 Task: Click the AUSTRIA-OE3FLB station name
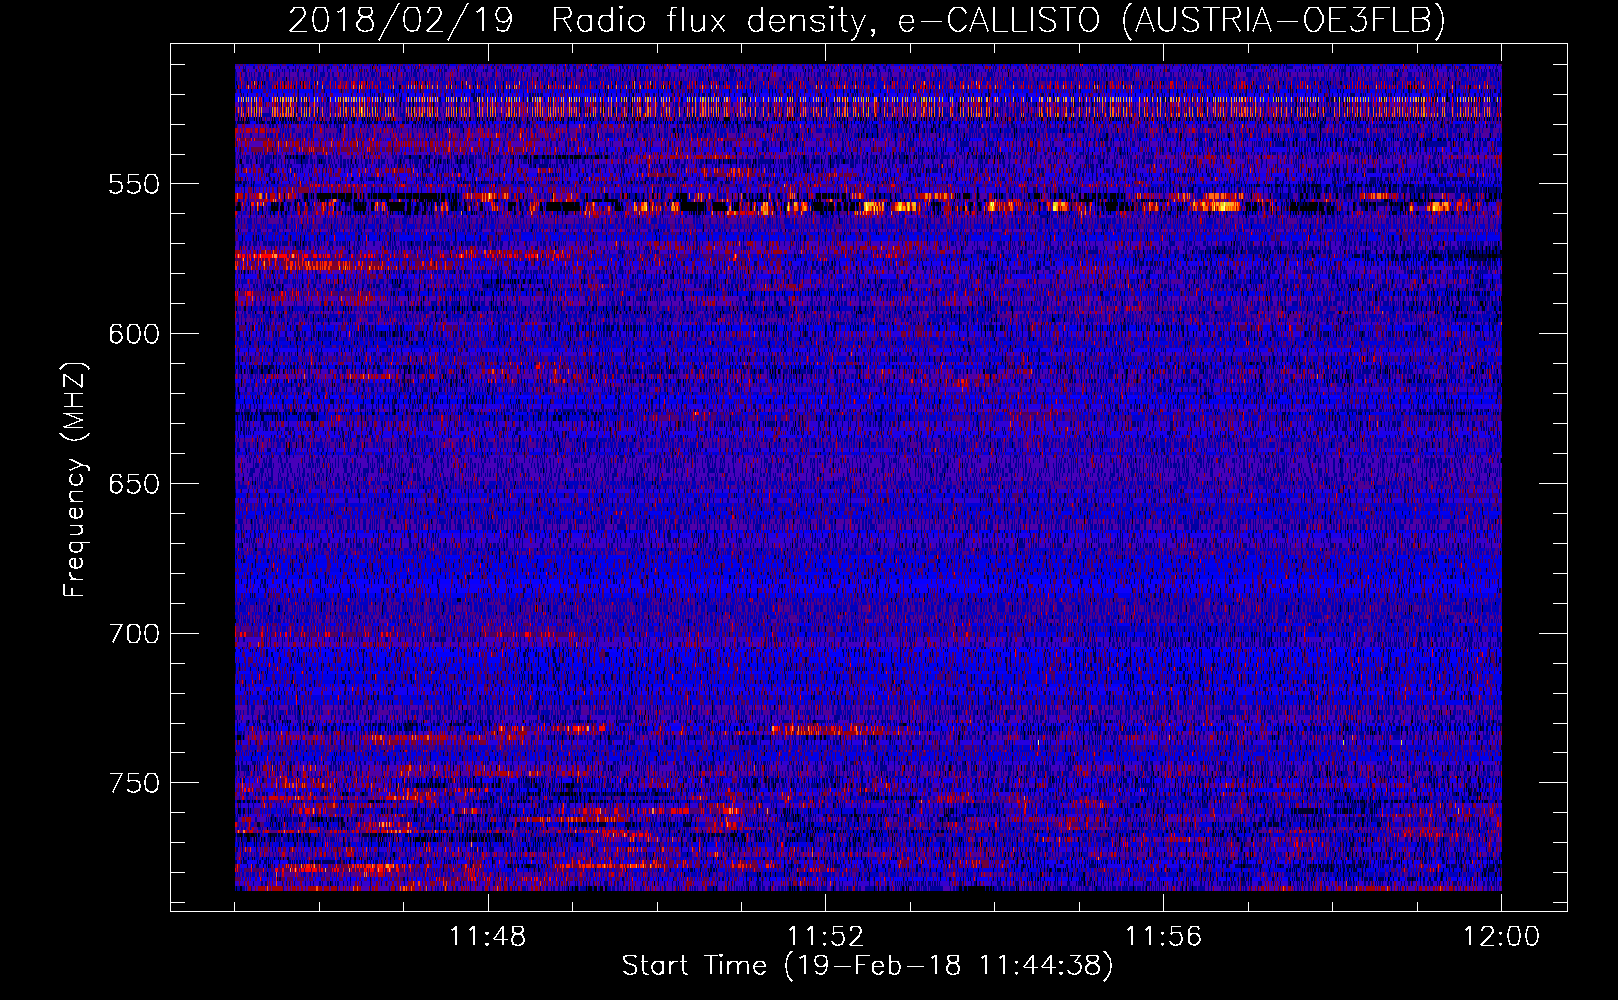tap(1284, 20)
